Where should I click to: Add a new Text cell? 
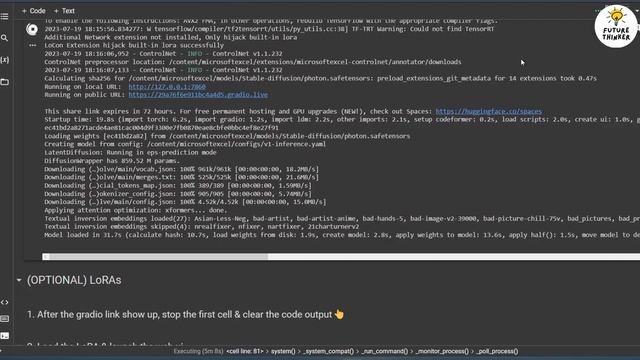[64, 11]
